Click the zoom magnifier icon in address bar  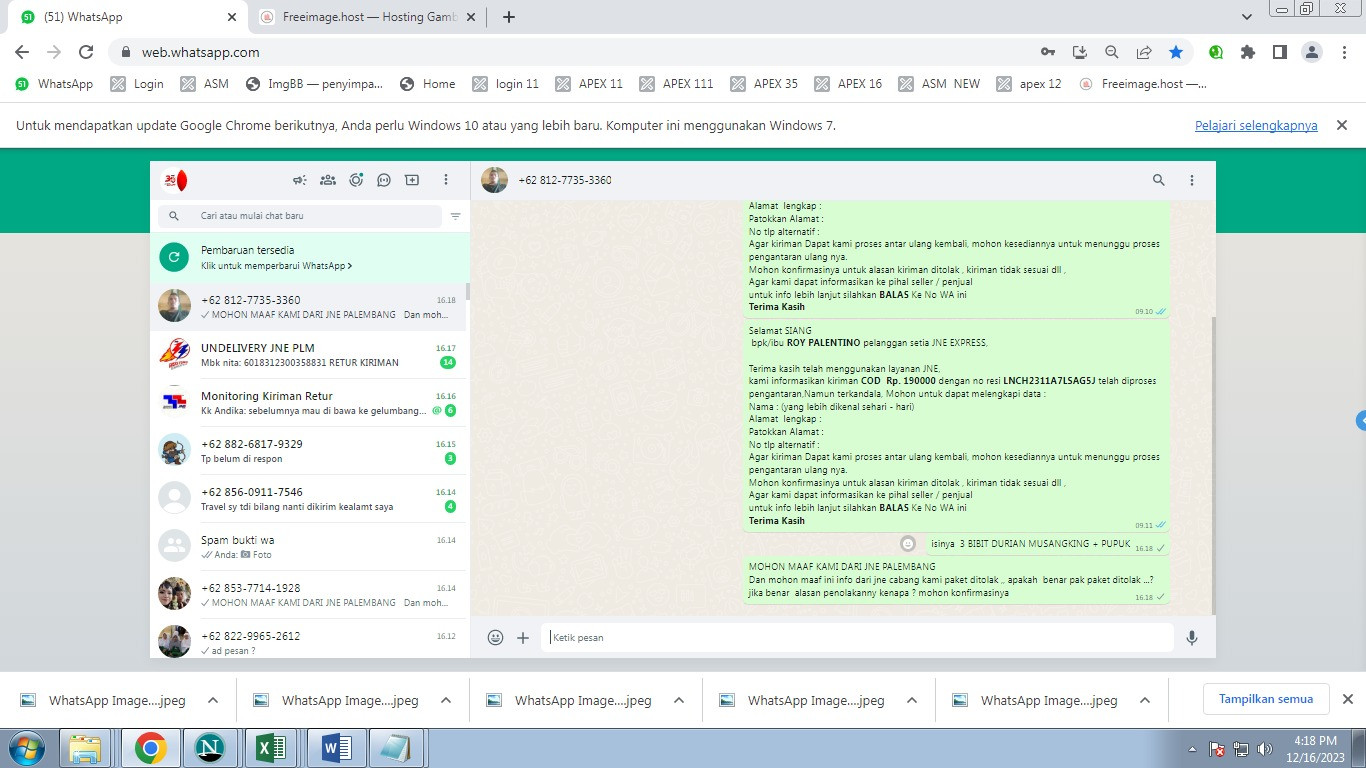coord(1112,52)
